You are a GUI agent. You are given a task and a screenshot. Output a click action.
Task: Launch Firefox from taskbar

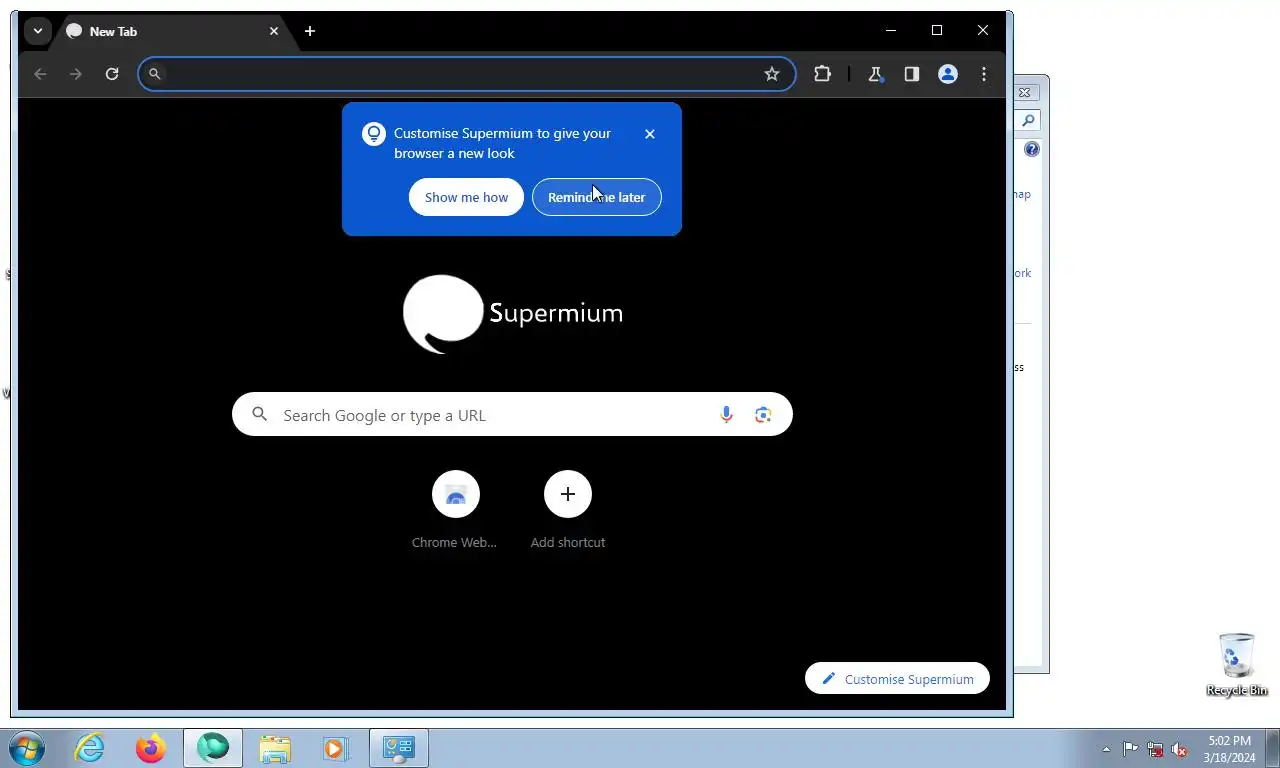tap(151, 748)
